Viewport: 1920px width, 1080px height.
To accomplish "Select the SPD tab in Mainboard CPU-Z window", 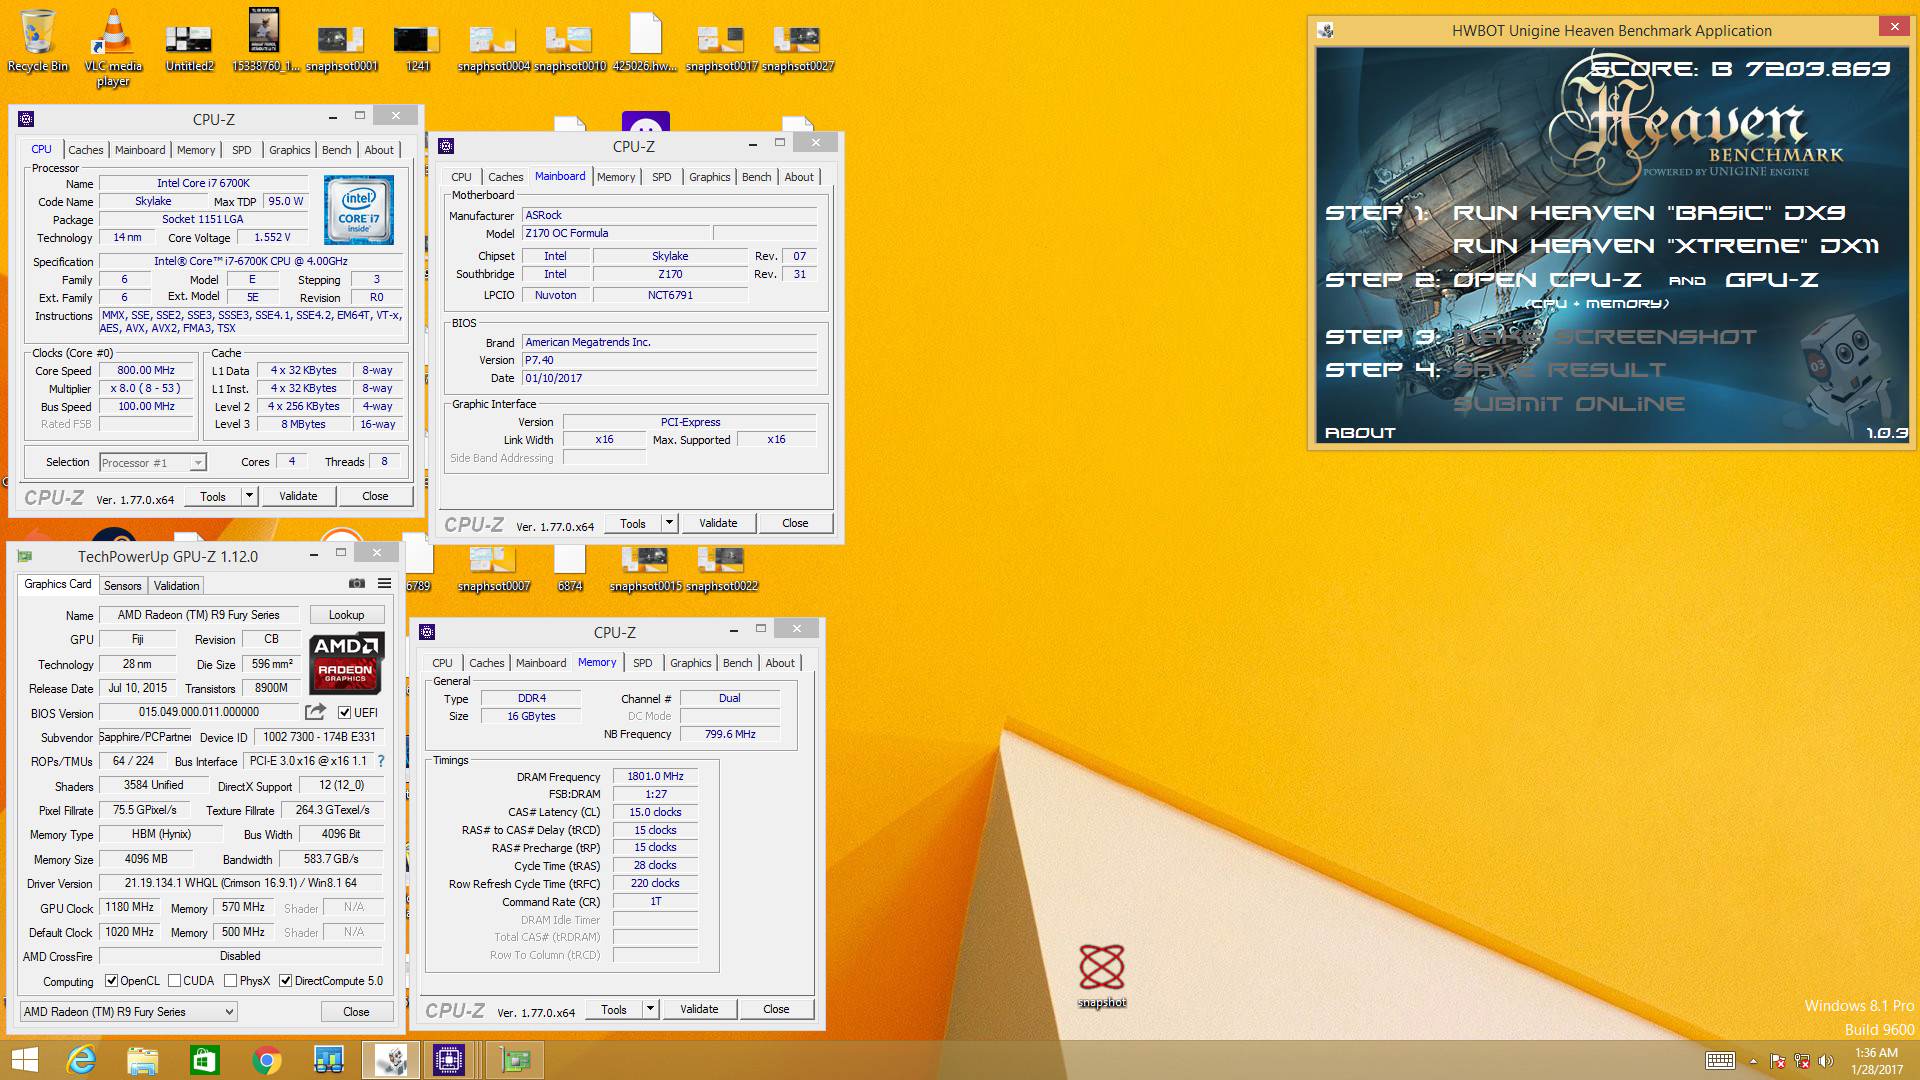I will (x=662, y=177).
